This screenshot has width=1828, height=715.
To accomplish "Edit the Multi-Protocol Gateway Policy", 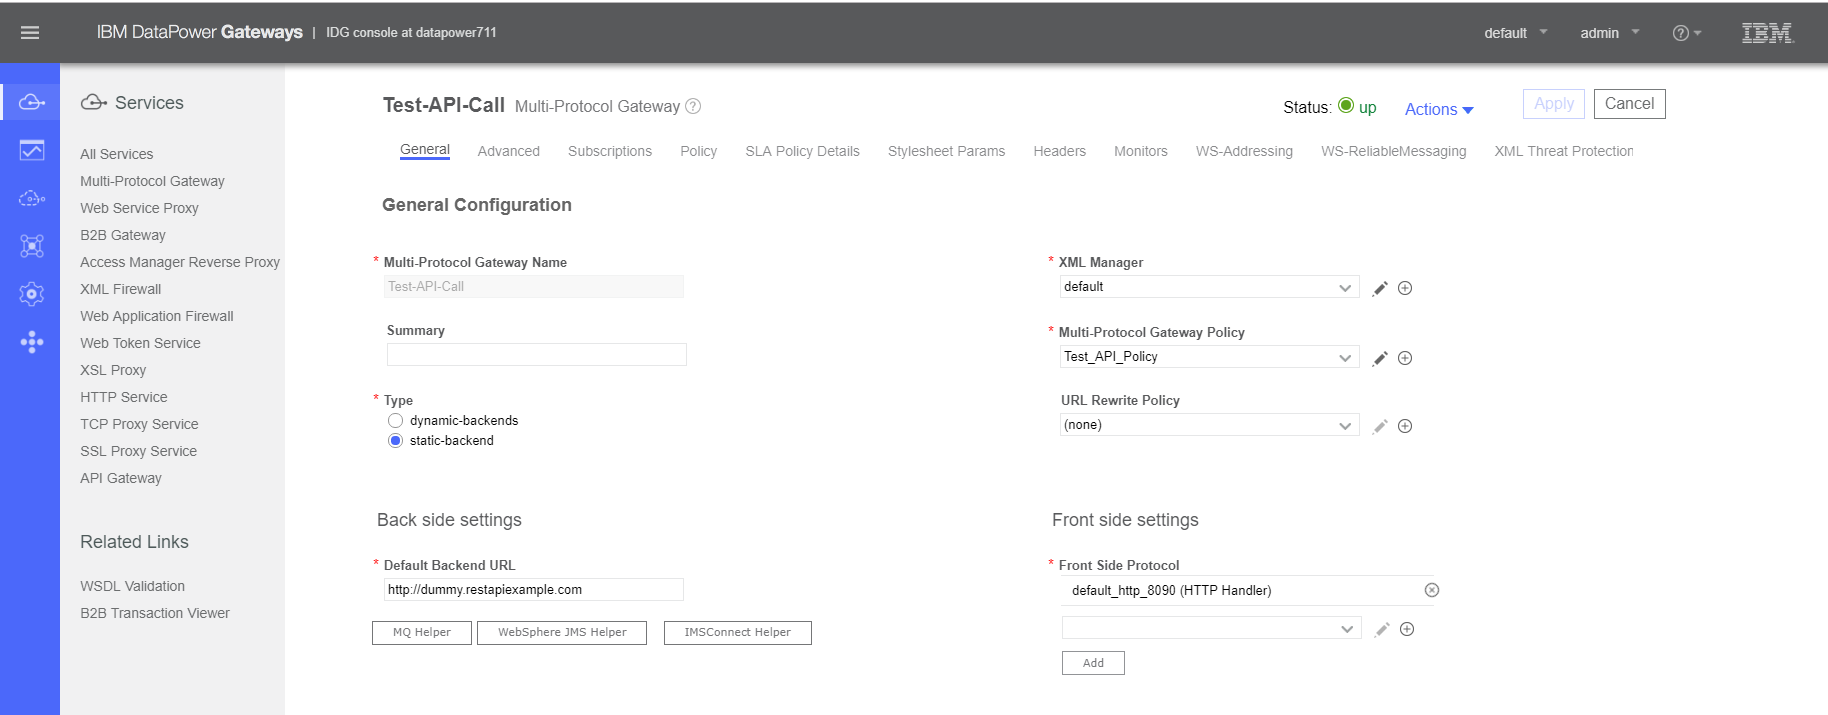I will [1380, 358].
